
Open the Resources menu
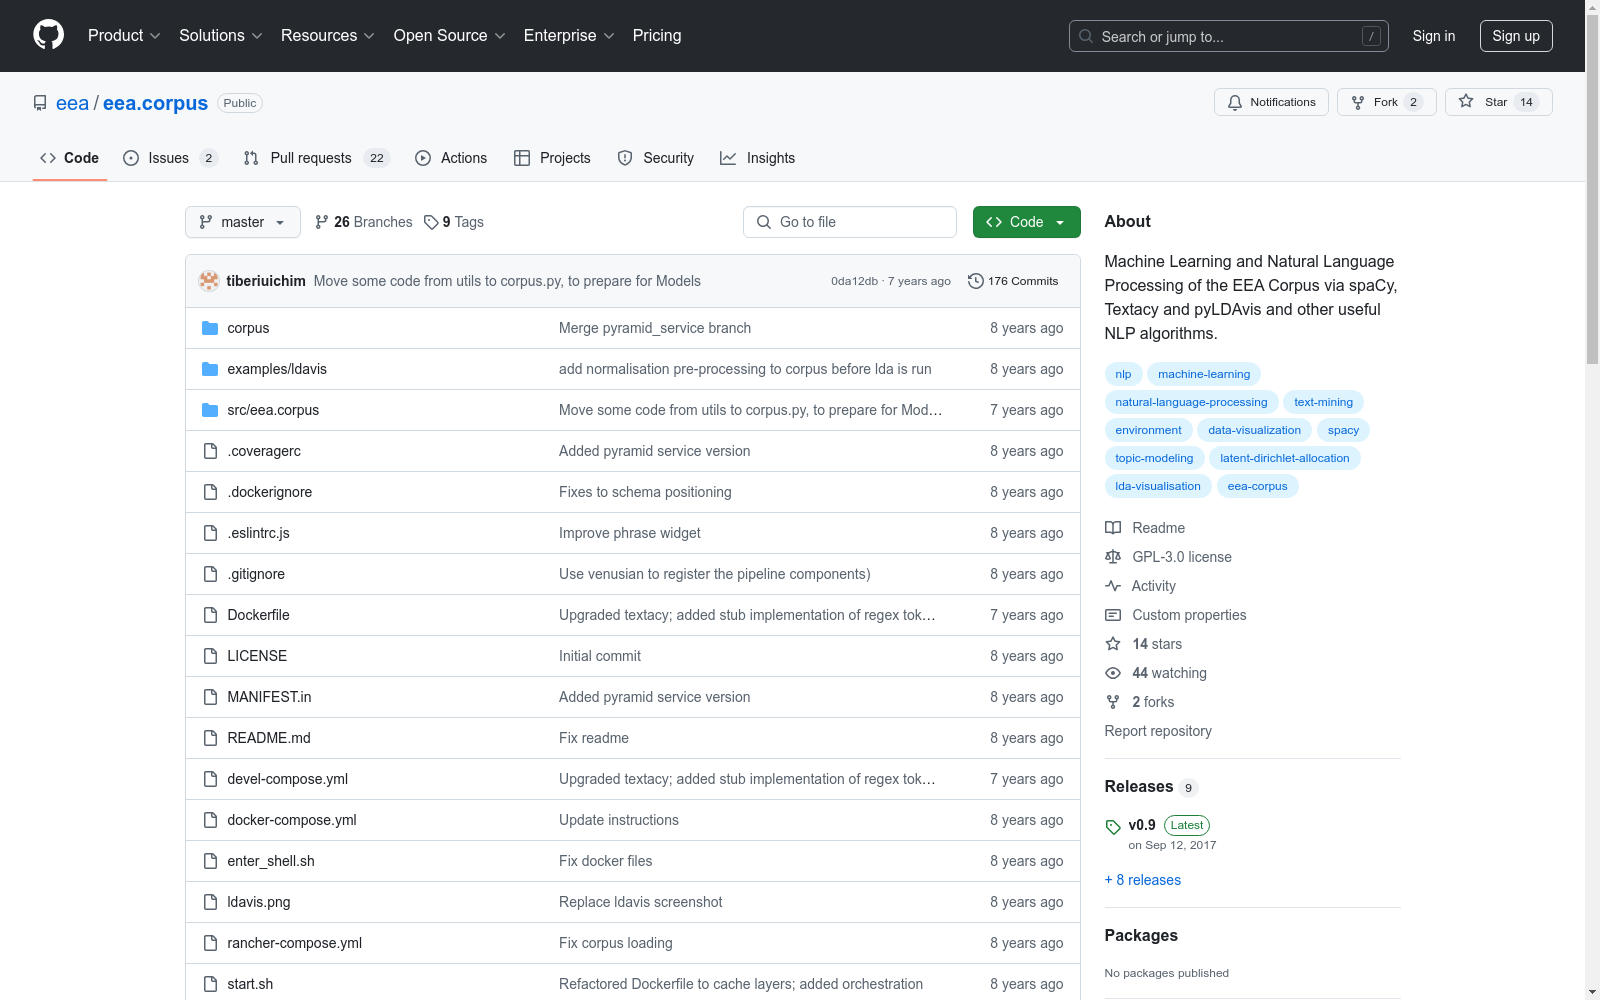point(328,35)
